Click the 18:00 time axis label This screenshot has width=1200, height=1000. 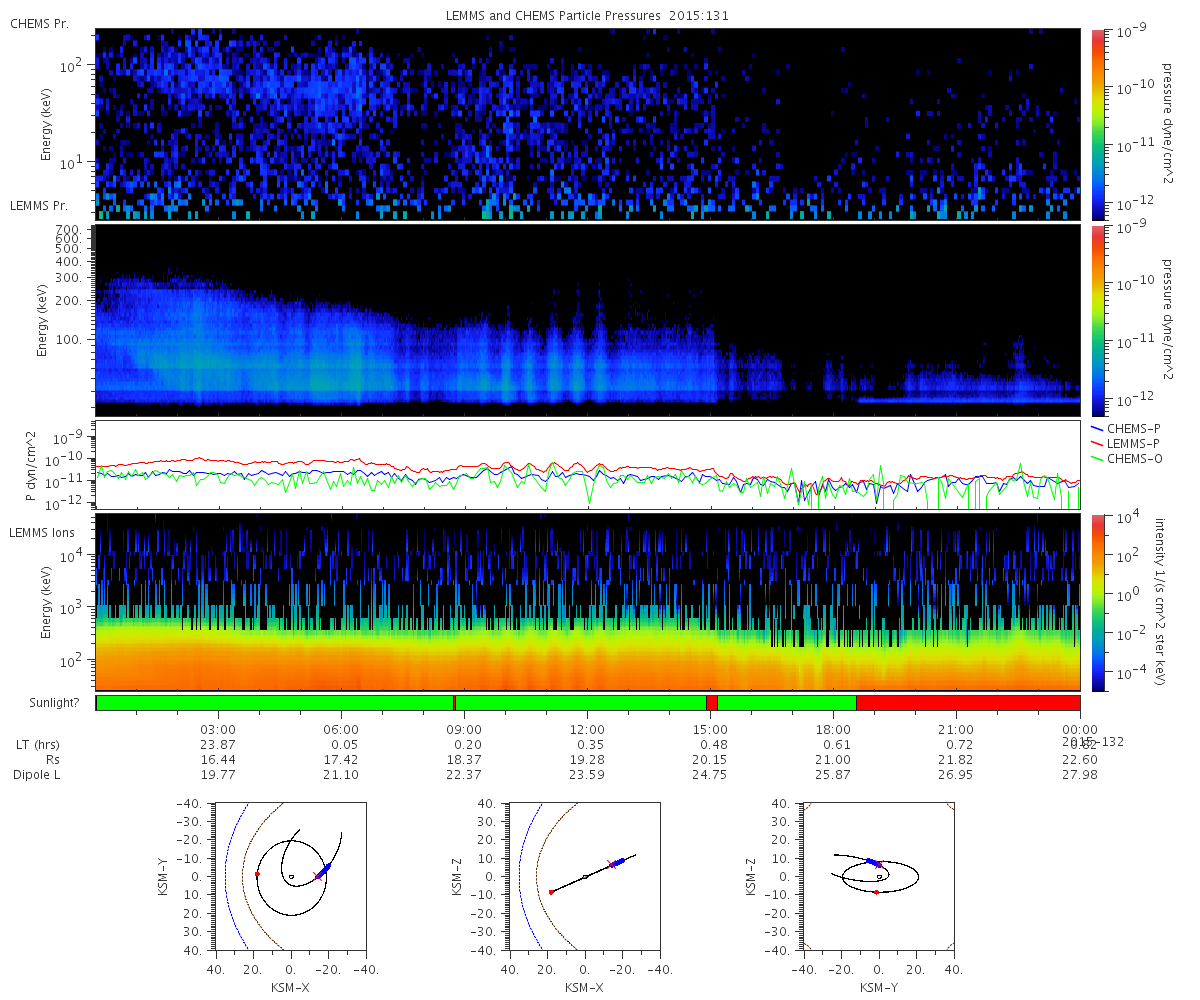click(833, 729)
